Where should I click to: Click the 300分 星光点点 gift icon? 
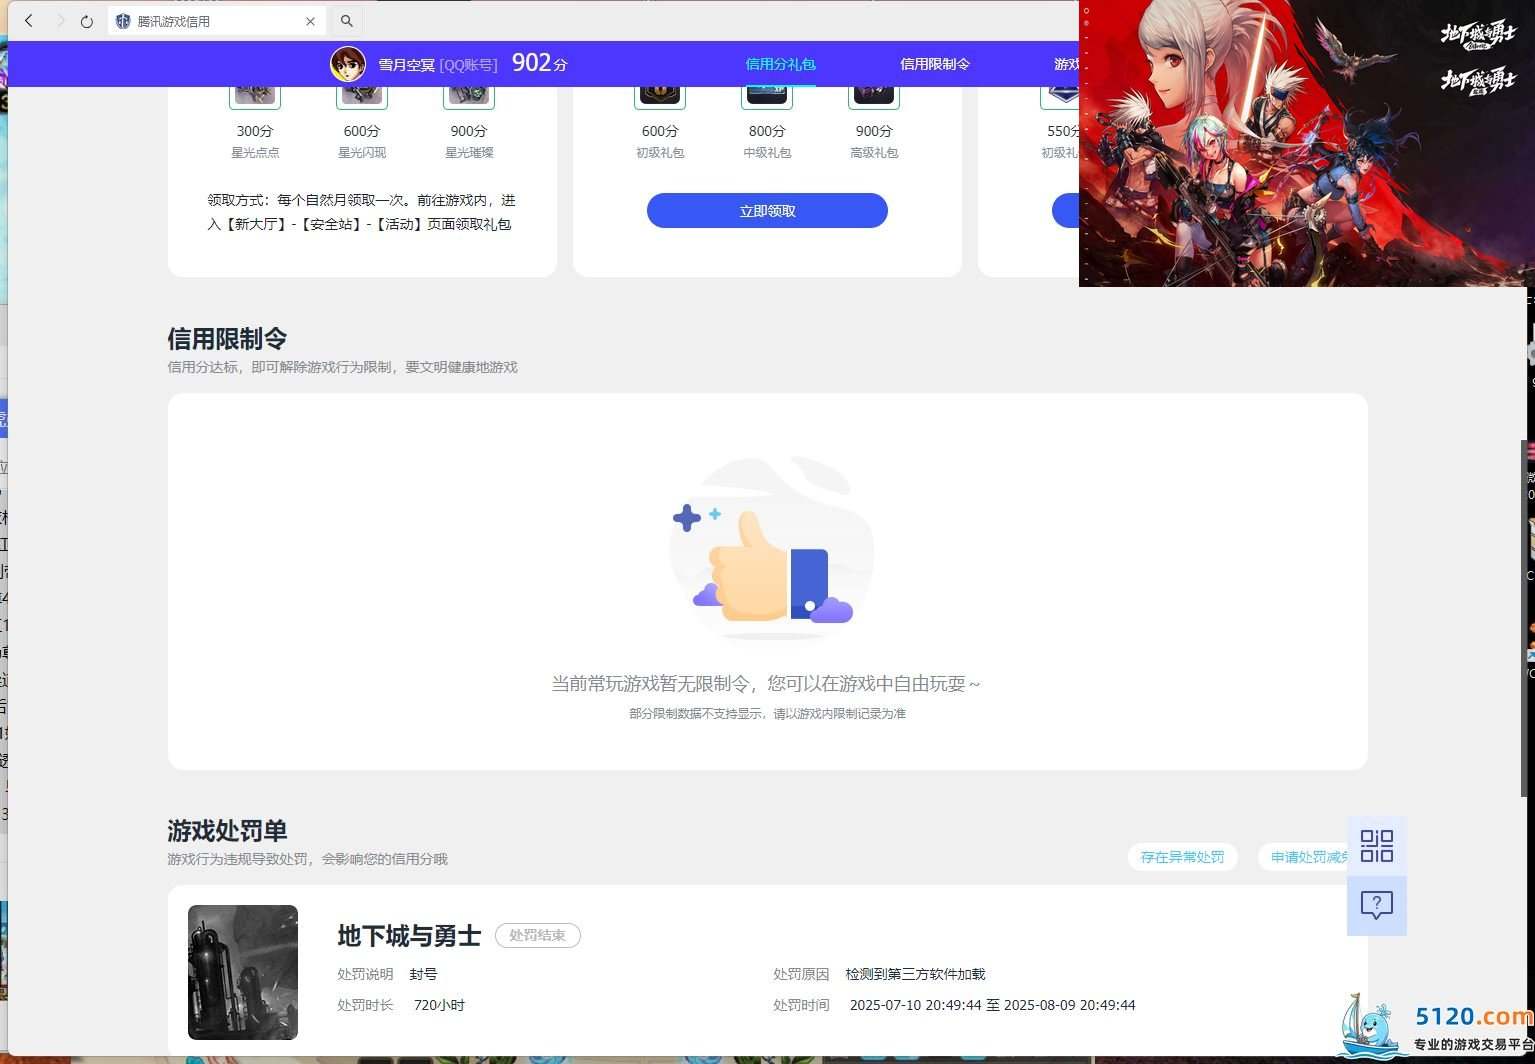[x=255, y=96]
